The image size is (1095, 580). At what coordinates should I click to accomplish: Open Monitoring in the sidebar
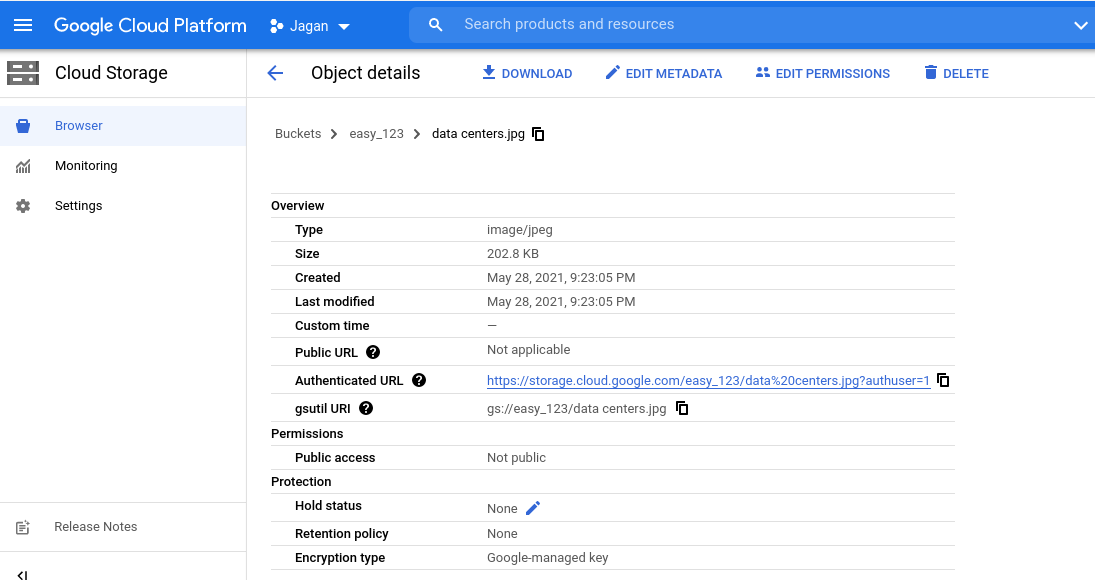123,166
